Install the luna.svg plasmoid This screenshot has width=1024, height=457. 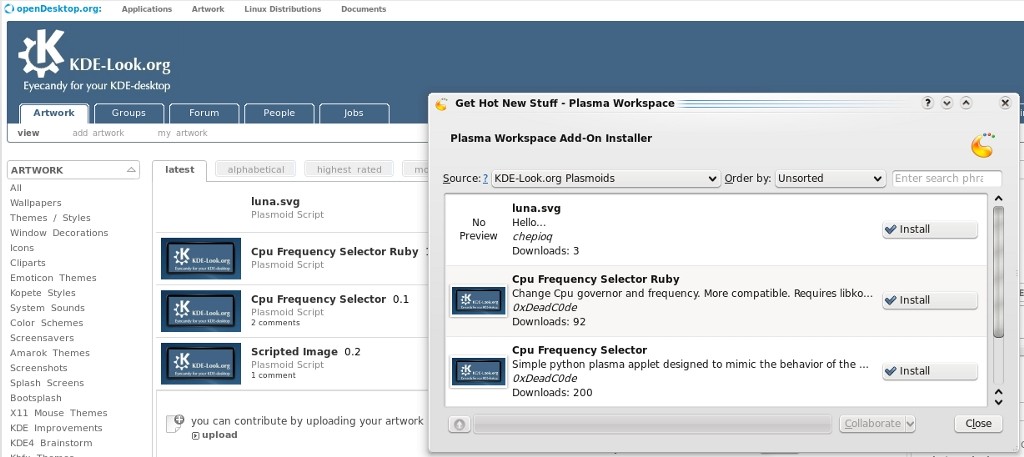929,230
